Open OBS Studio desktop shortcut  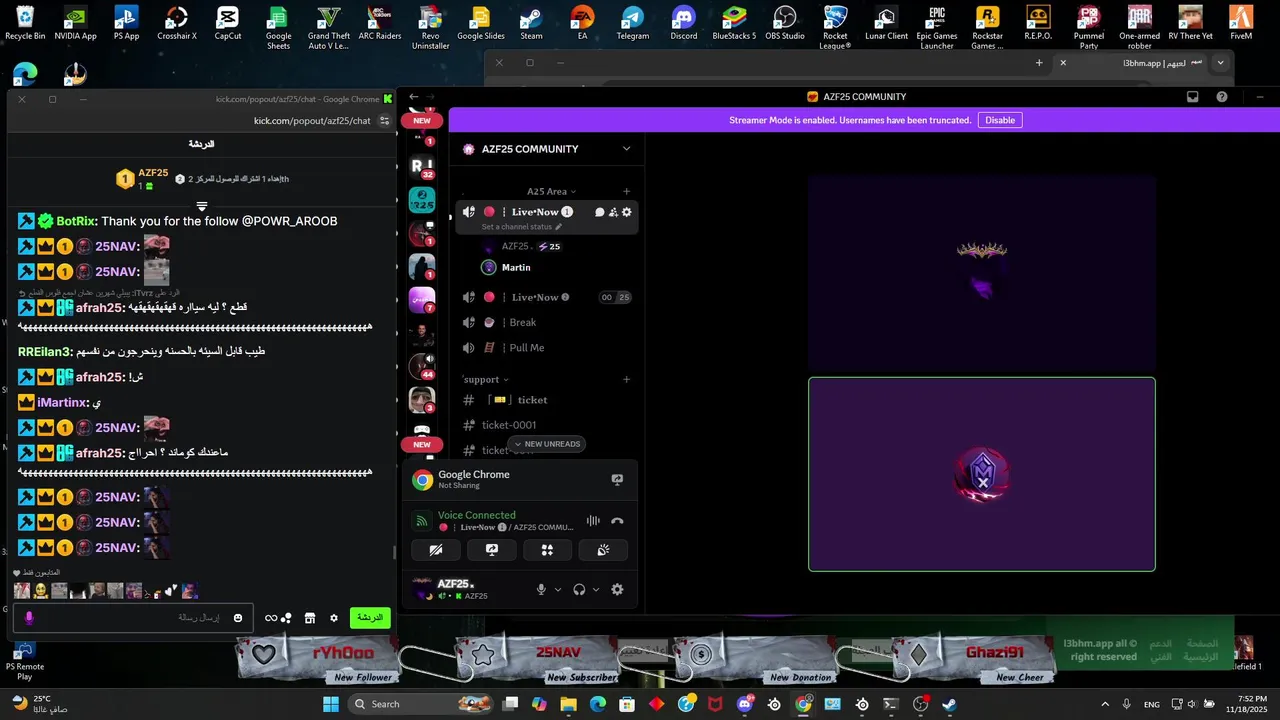(785, 24)
